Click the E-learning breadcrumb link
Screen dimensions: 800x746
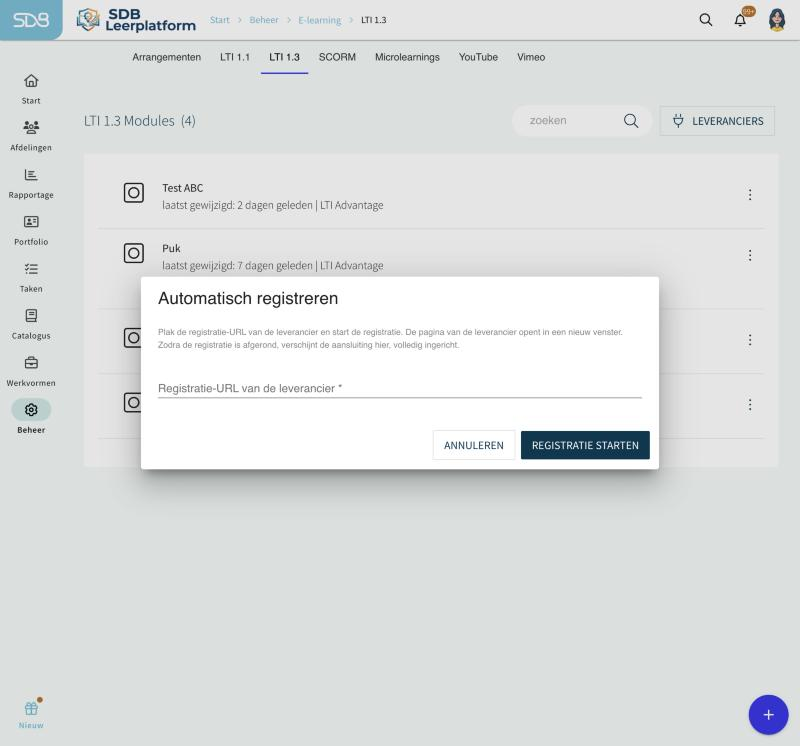click(320, 20)
